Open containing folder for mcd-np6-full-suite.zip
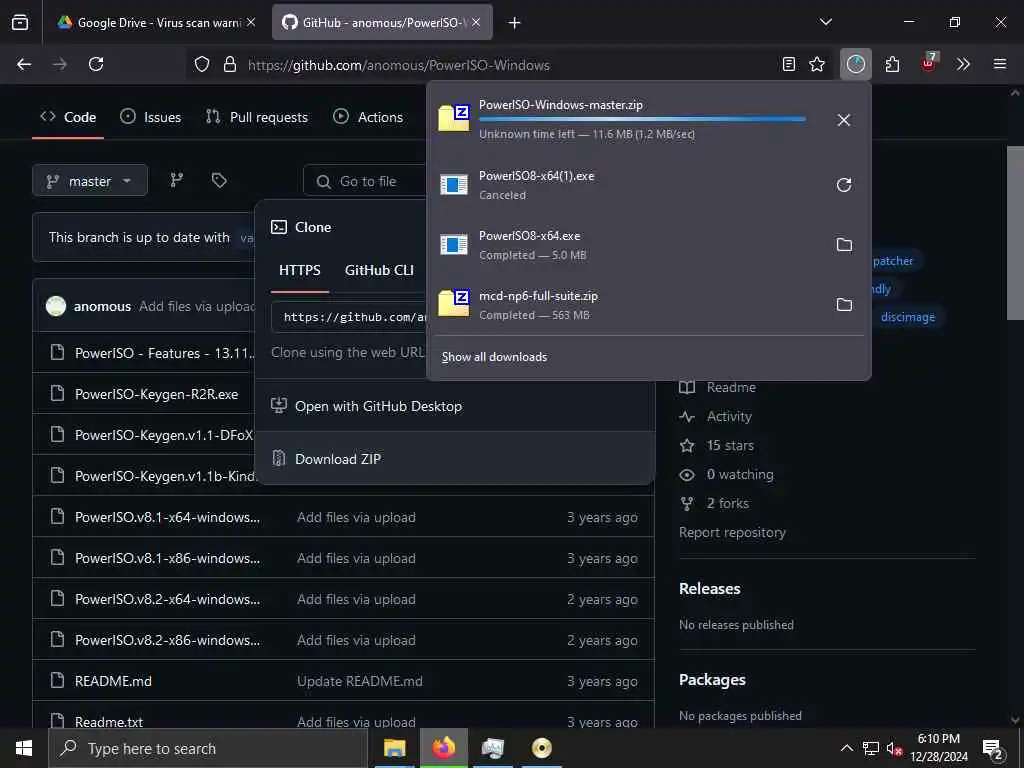Image resolution: width=1024 pixels, height=768 pixels. pyautogui.click(x=844, y=305)
